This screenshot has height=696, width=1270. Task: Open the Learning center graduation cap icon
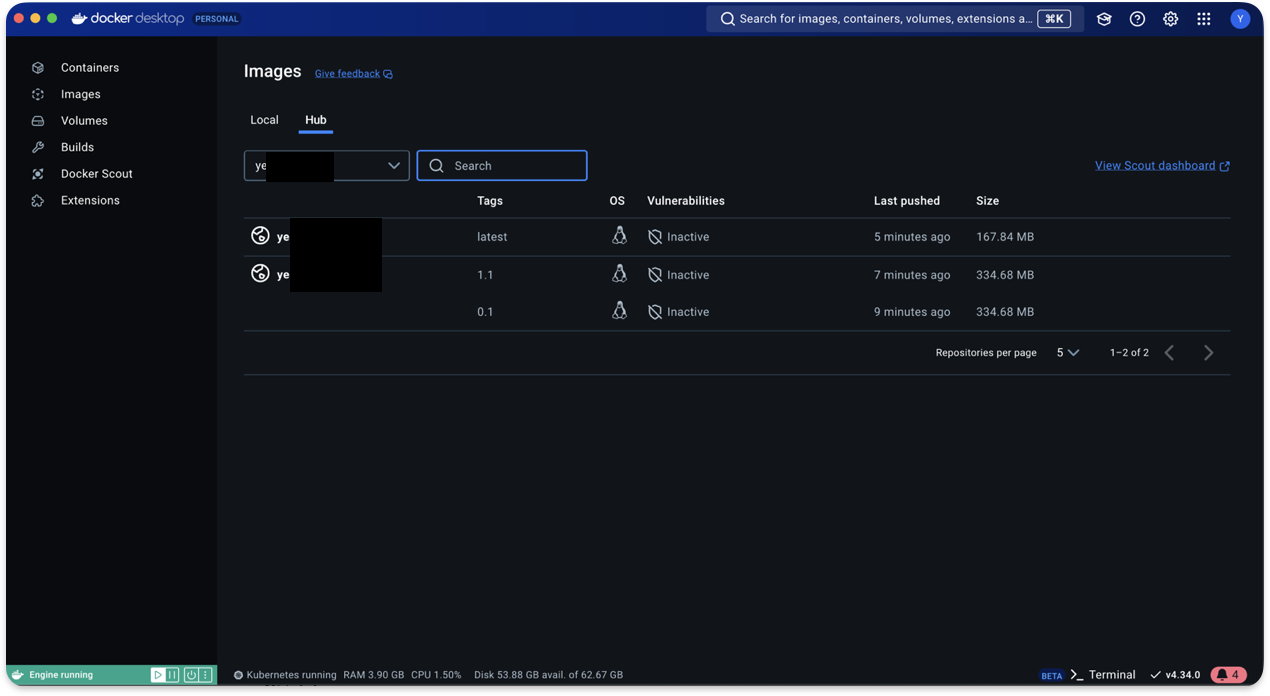[1104, 19]
